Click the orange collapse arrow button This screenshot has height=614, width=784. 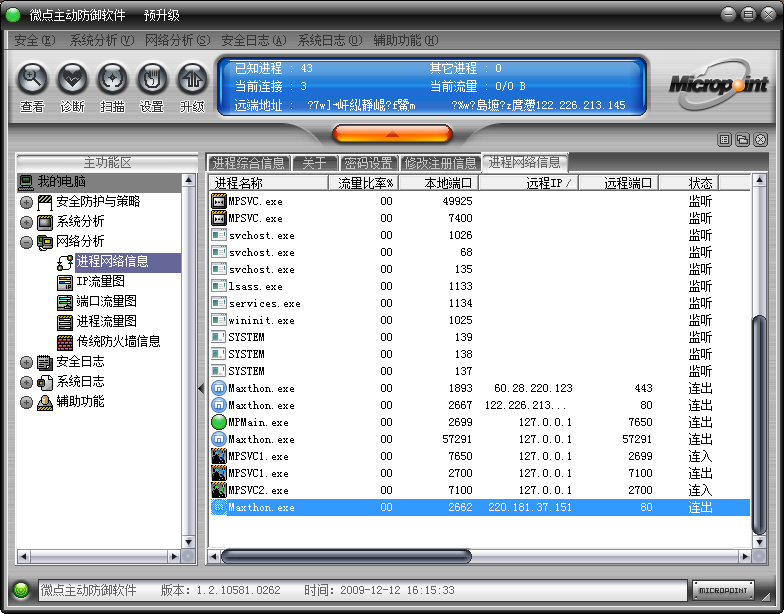(x=392, y=134)
